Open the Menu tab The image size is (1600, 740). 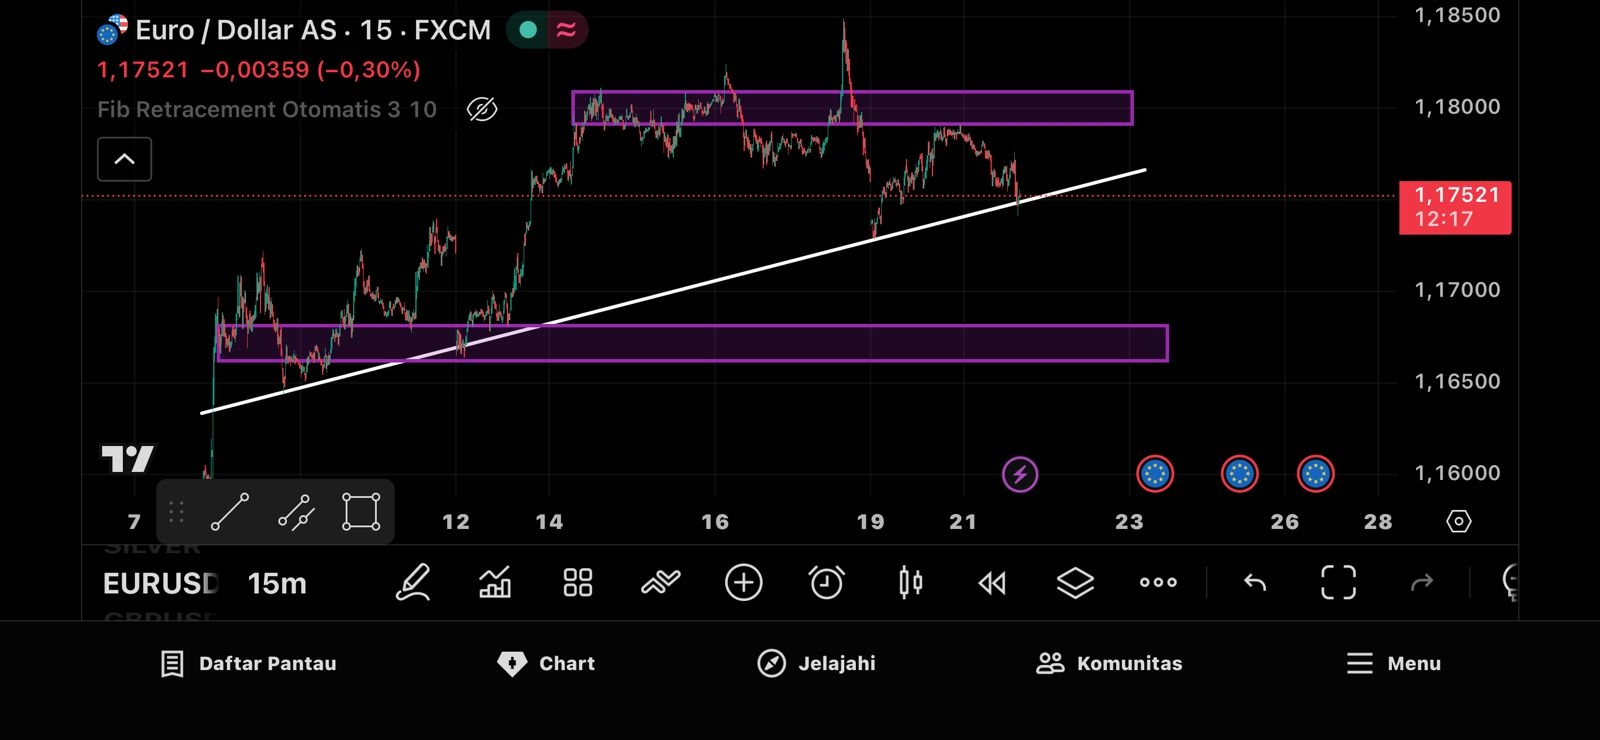coord(1393,663)
